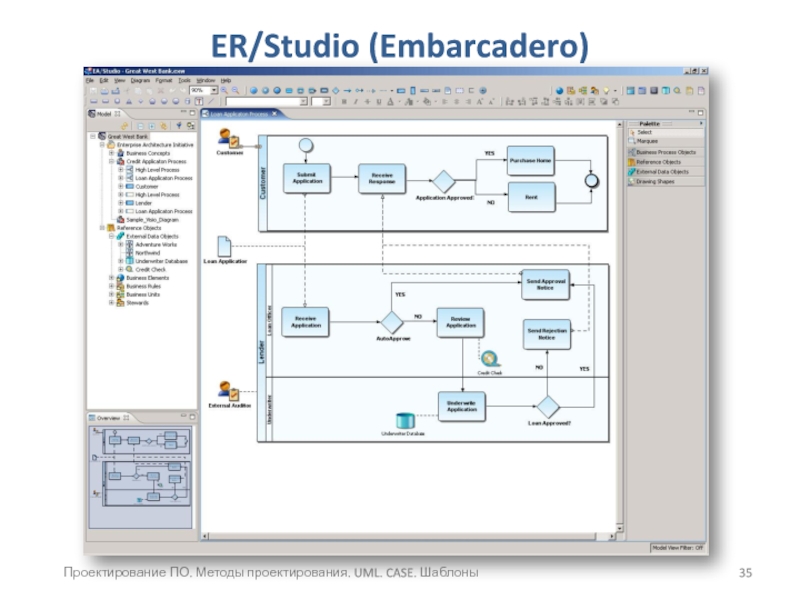Click the blue globe toolbar icon
800x600 pixels.
(x=560, y=90)
